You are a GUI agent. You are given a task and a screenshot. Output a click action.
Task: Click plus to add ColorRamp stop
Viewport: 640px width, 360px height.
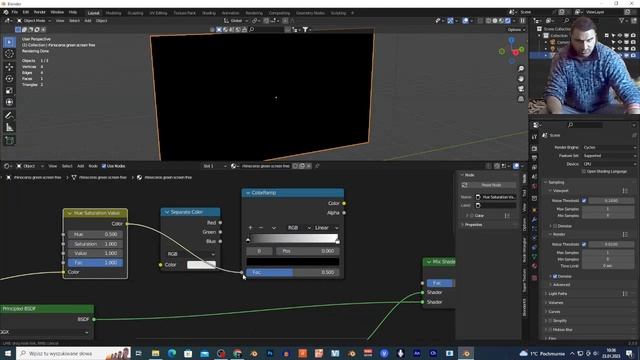coord(250,228)
